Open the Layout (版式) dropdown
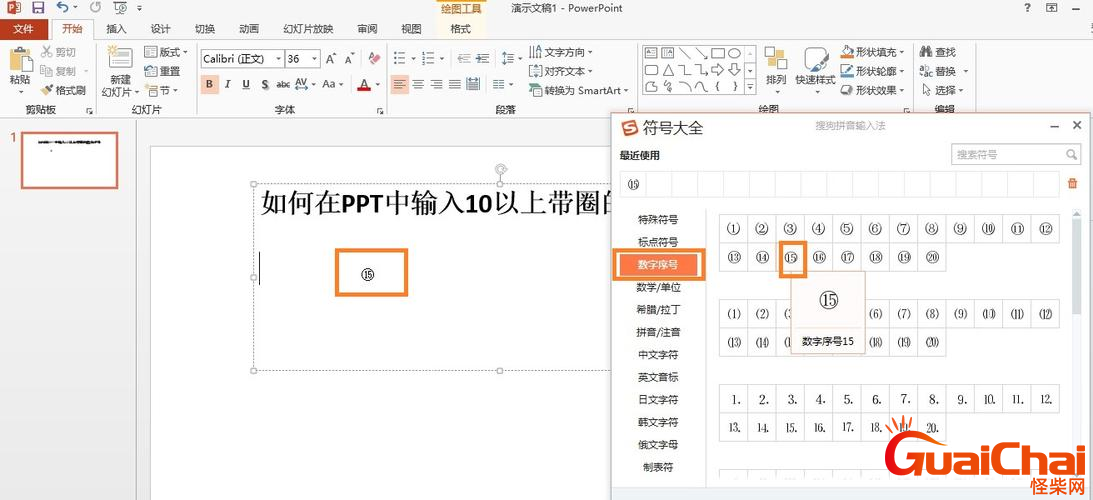This screenshot has width=1093, height=500. pyautogui.click(x=167, y=52)
